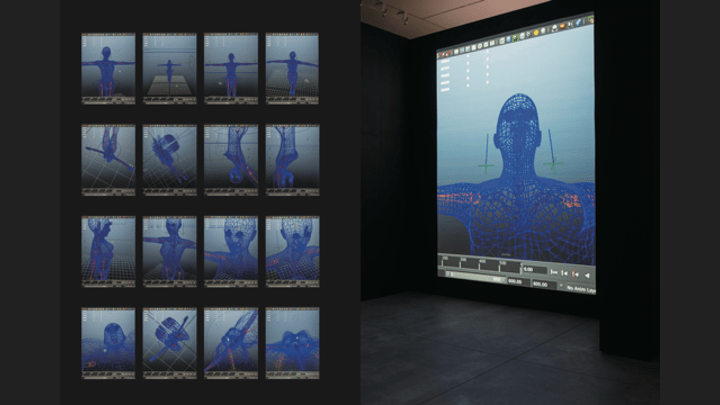Screen dimensions: 720x405
Task: Open the No Anim Layer dropdown
Action: 582,288
